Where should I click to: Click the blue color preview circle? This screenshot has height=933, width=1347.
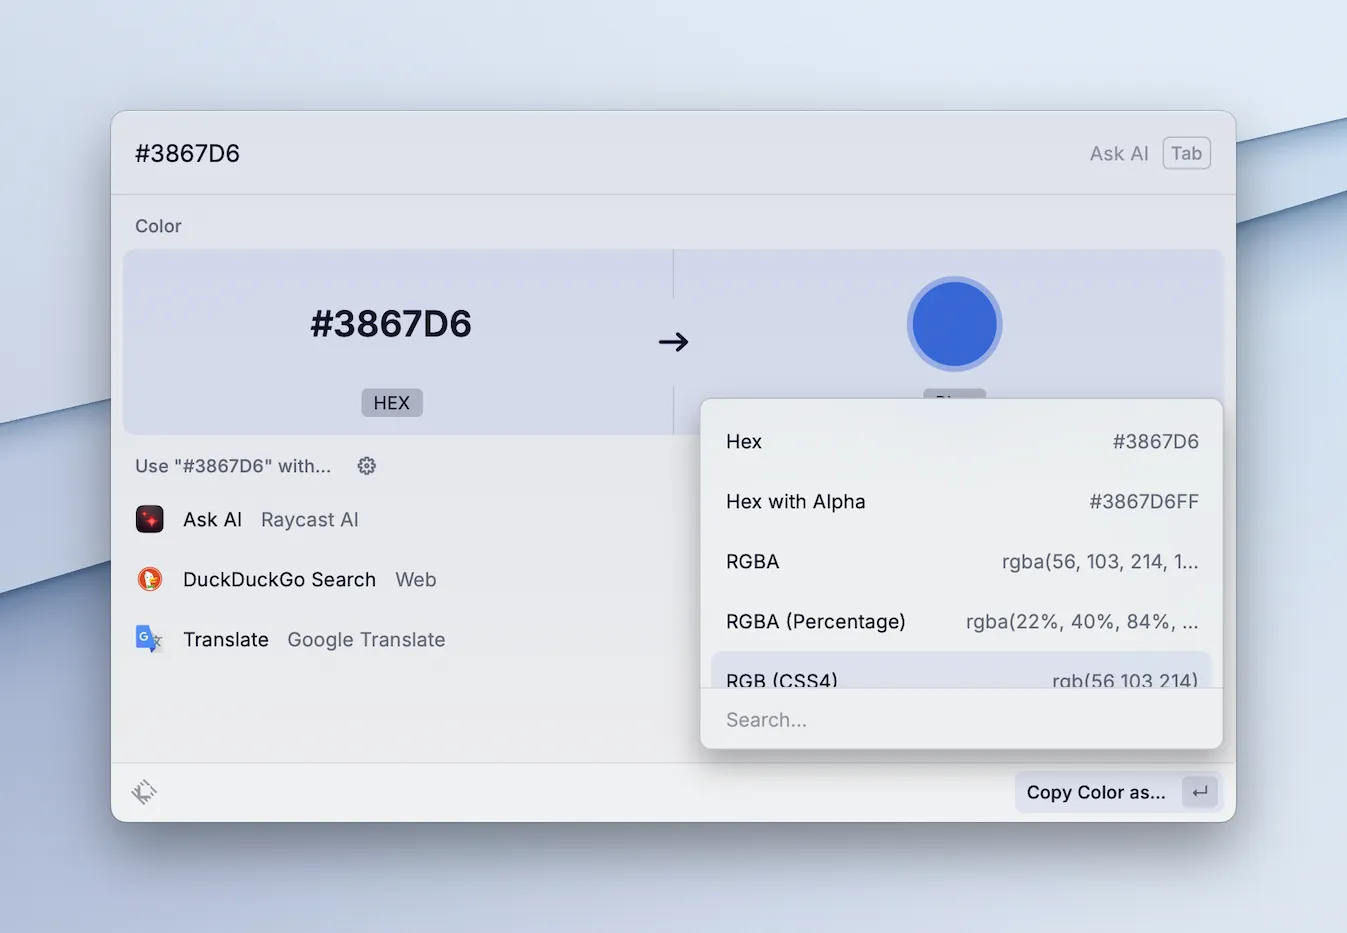click(x=954, y=325)
